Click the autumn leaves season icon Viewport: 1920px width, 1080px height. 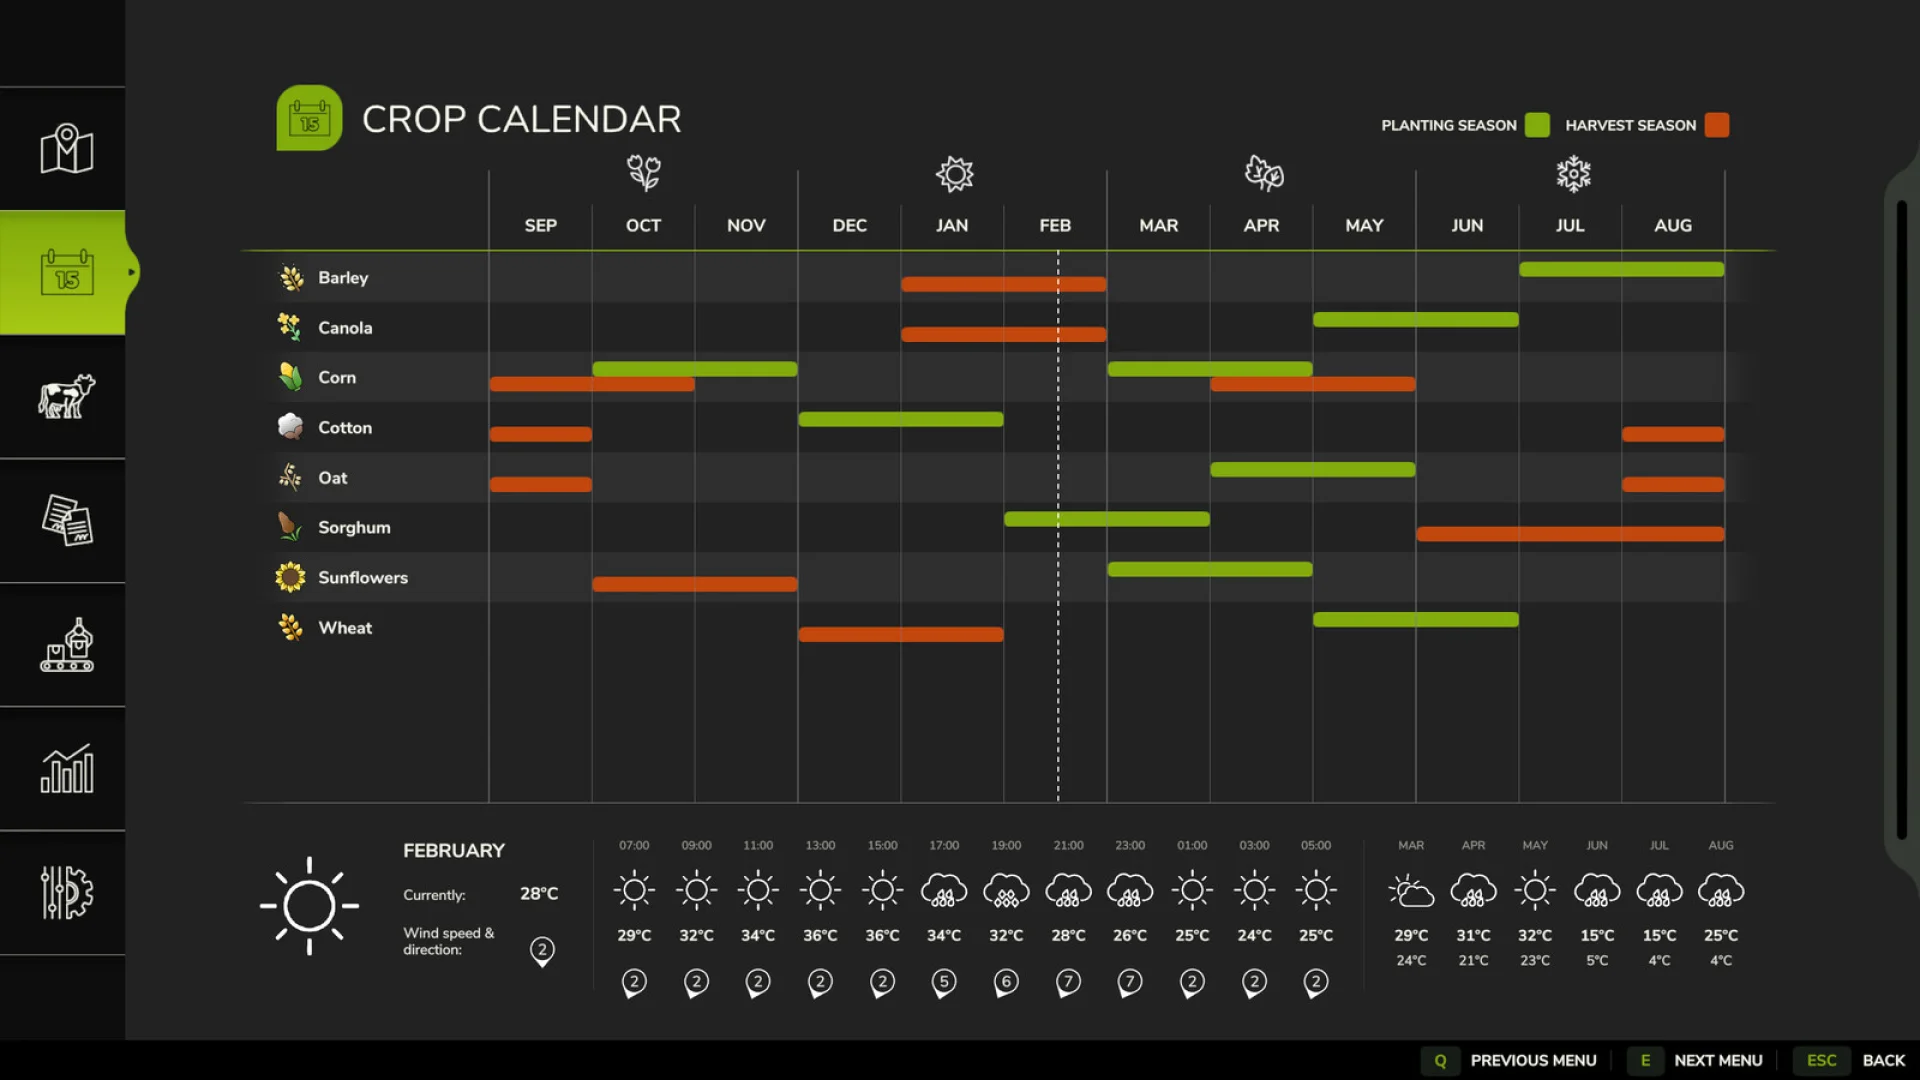[1261, 173]
